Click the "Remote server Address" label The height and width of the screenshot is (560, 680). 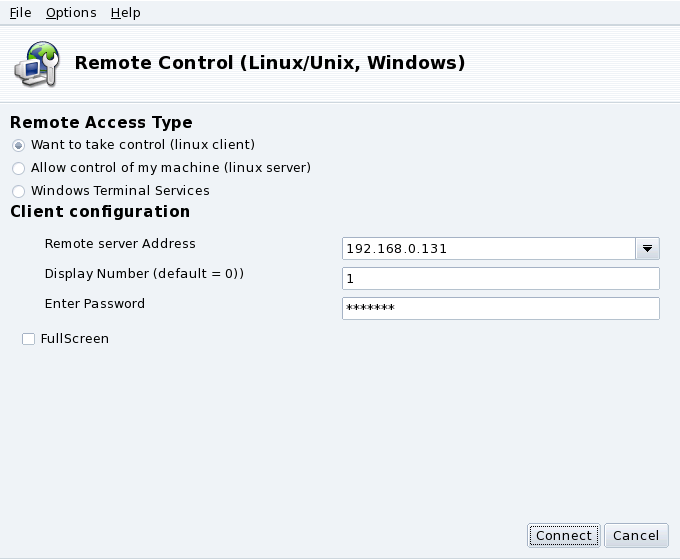point(120,243)
